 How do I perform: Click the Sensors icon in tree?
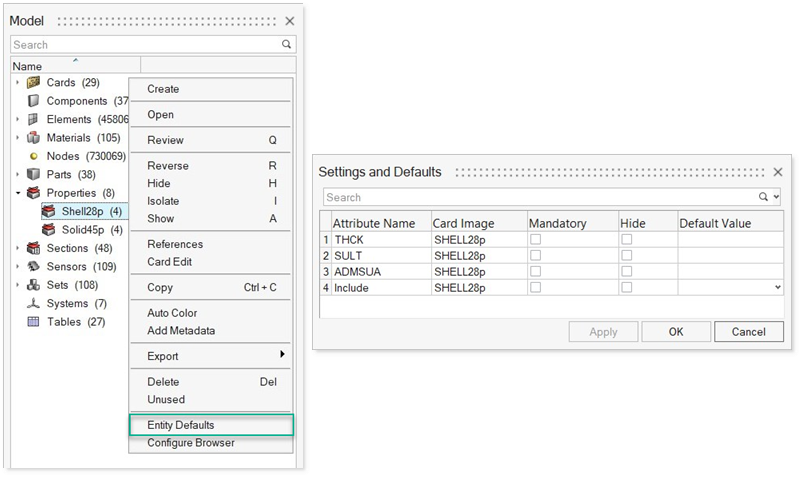pyautogui.click(x=33, y=267)
